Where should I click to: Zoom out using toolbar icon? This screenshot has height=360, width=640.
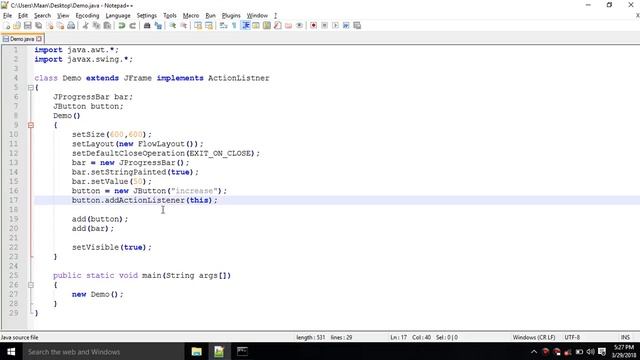point(184,26)
